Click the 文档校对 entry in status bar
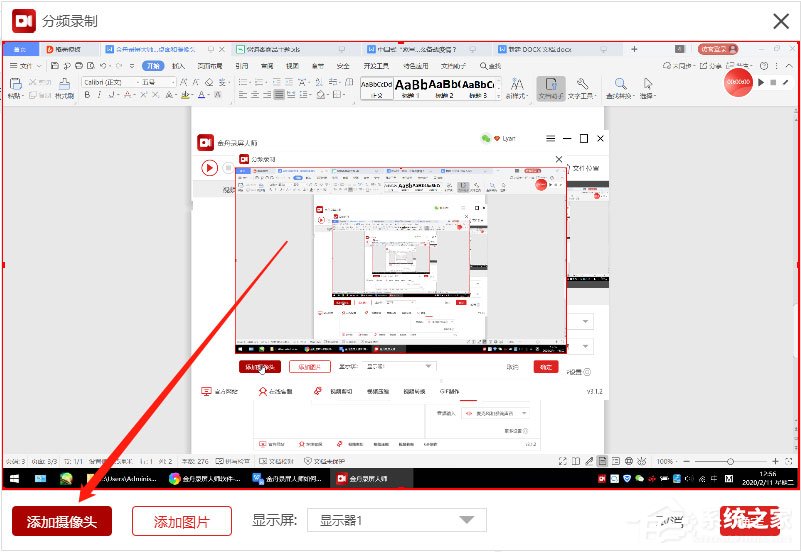 pyautogui.click(x=276, y=461)
